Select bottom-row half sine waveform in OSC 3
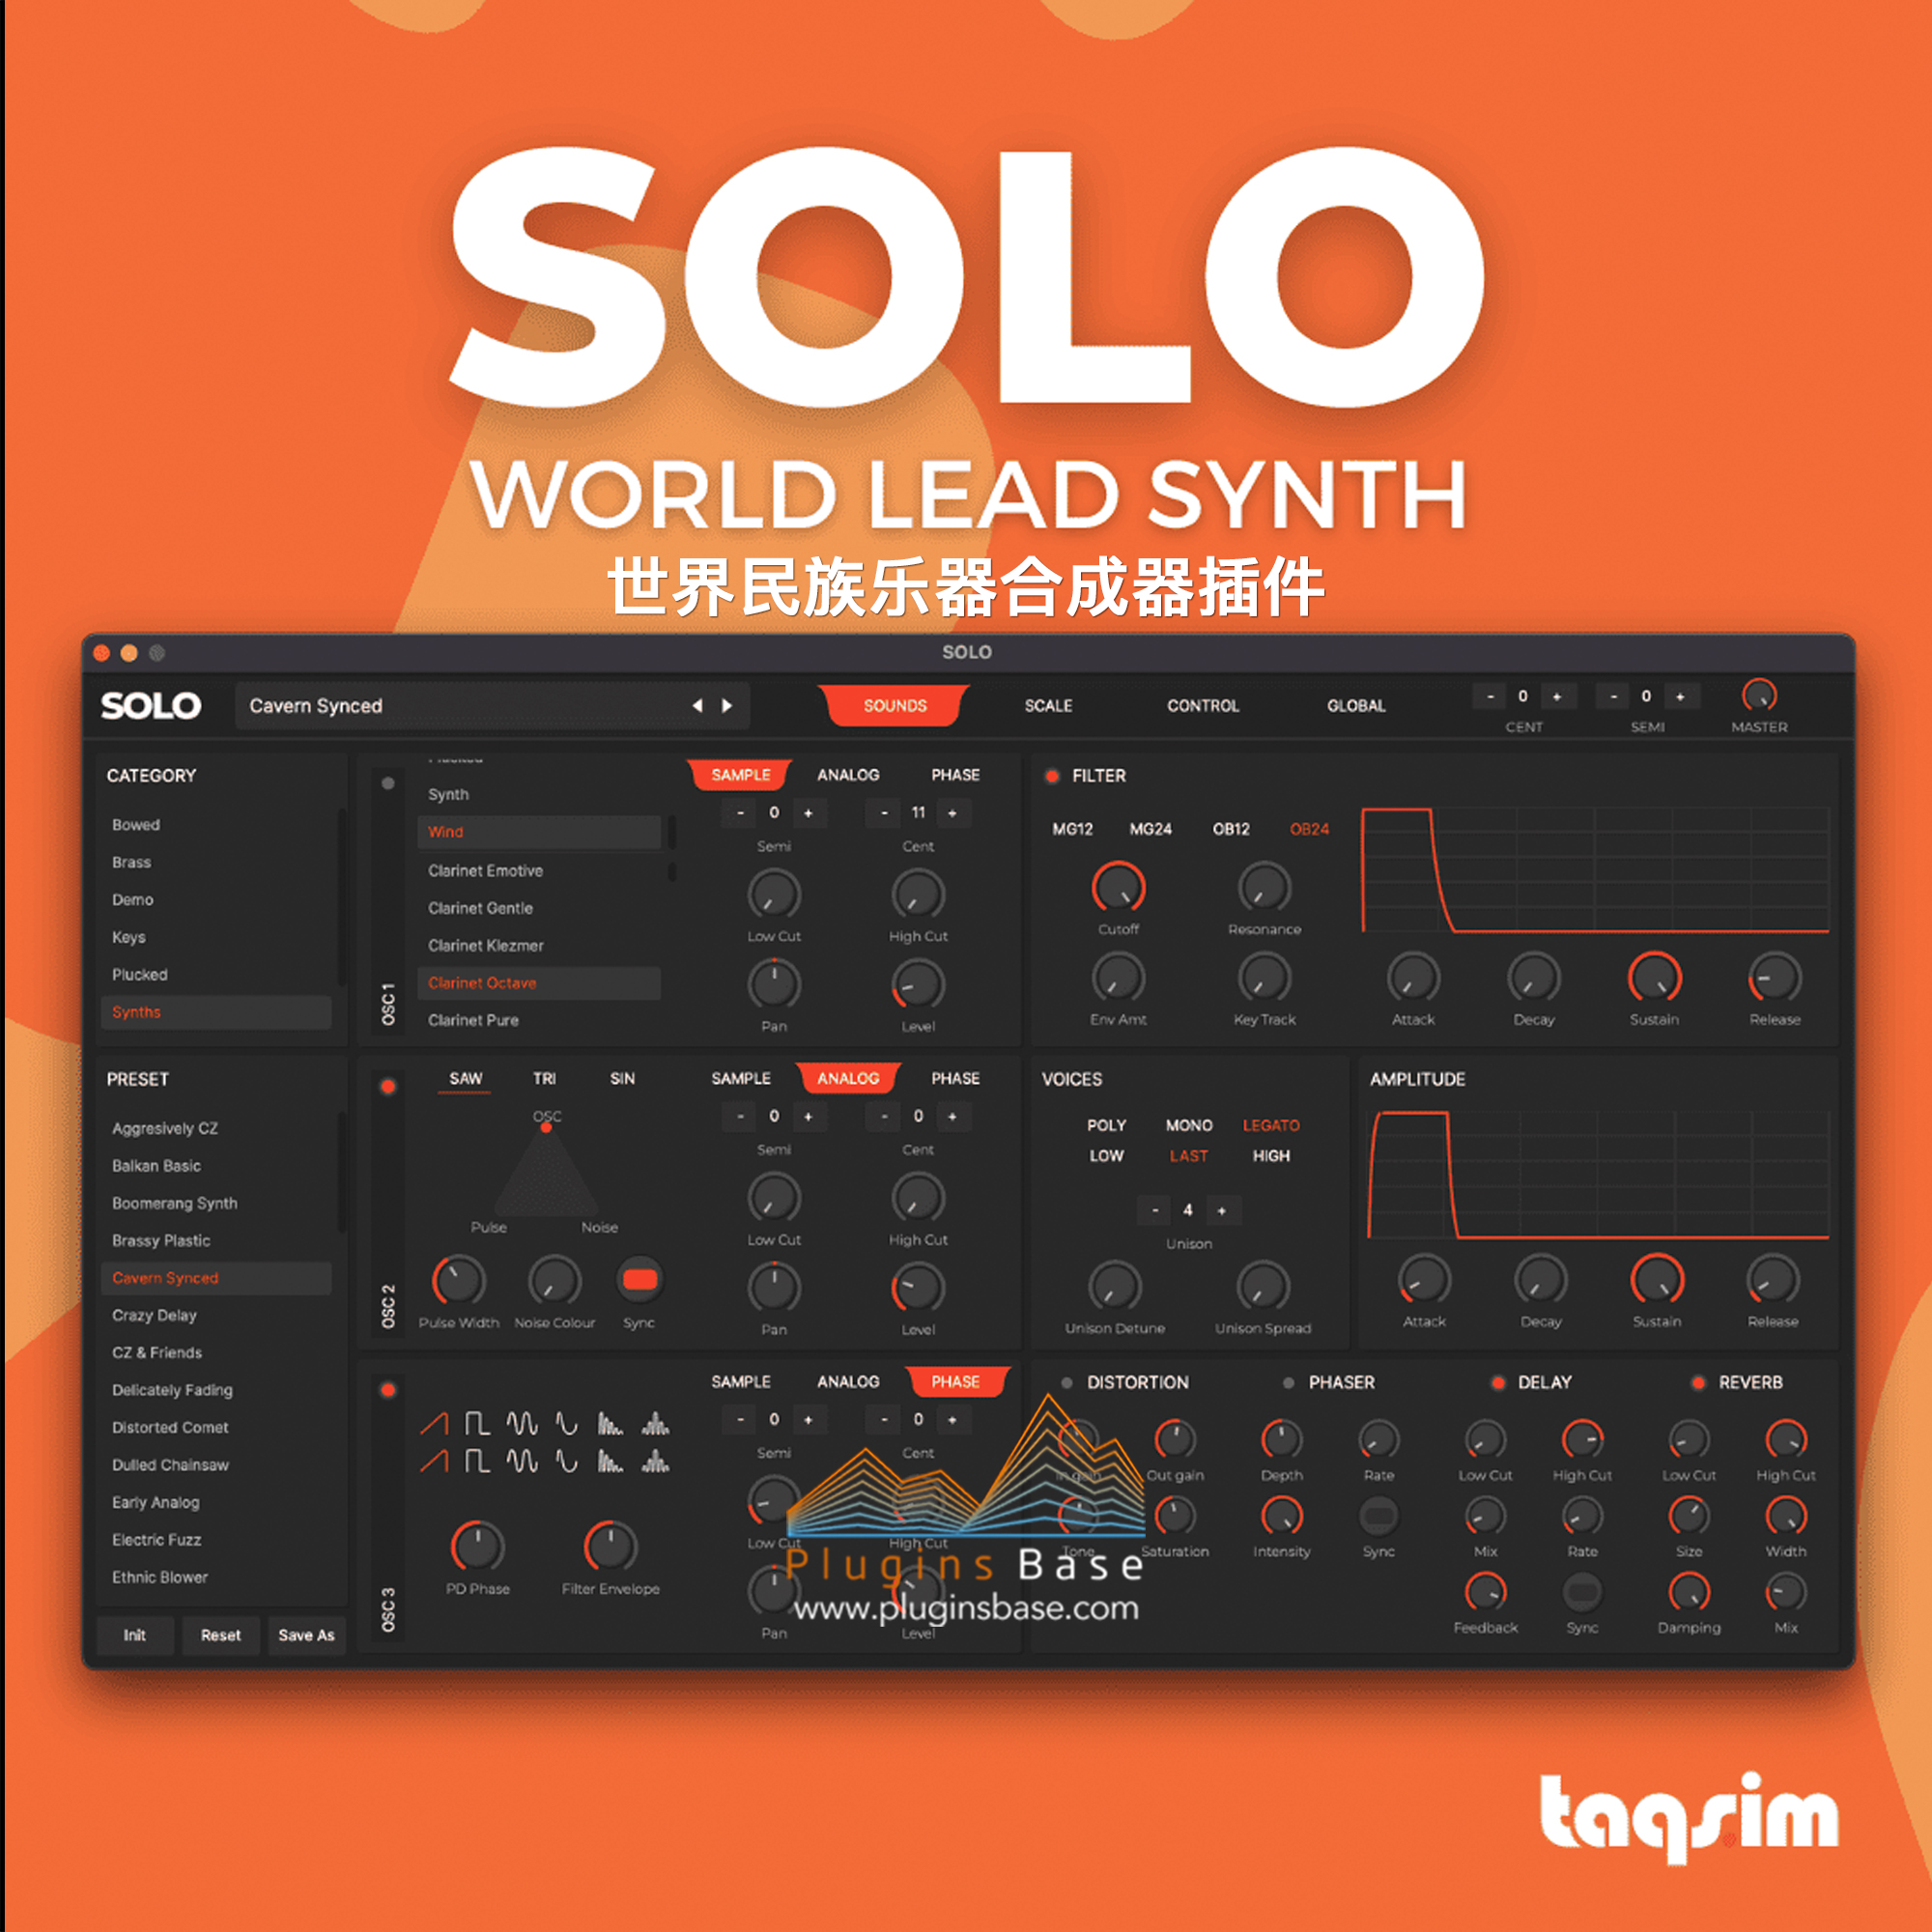Viewport: 1932px width, 1932px height. click(567, 1462)
